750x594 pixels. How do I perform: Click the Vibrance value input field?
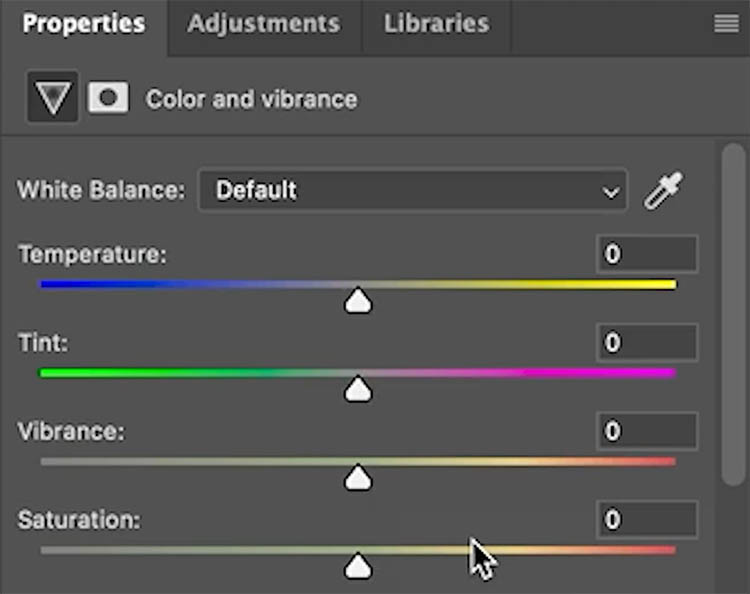point(647,431)
